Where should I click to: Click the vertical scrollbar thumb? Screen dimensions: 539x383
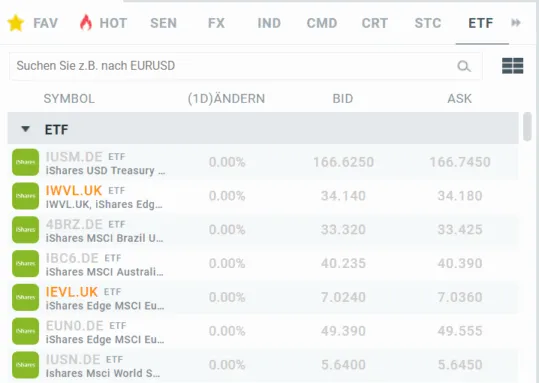pyautogui.click(x=527, y=127)
